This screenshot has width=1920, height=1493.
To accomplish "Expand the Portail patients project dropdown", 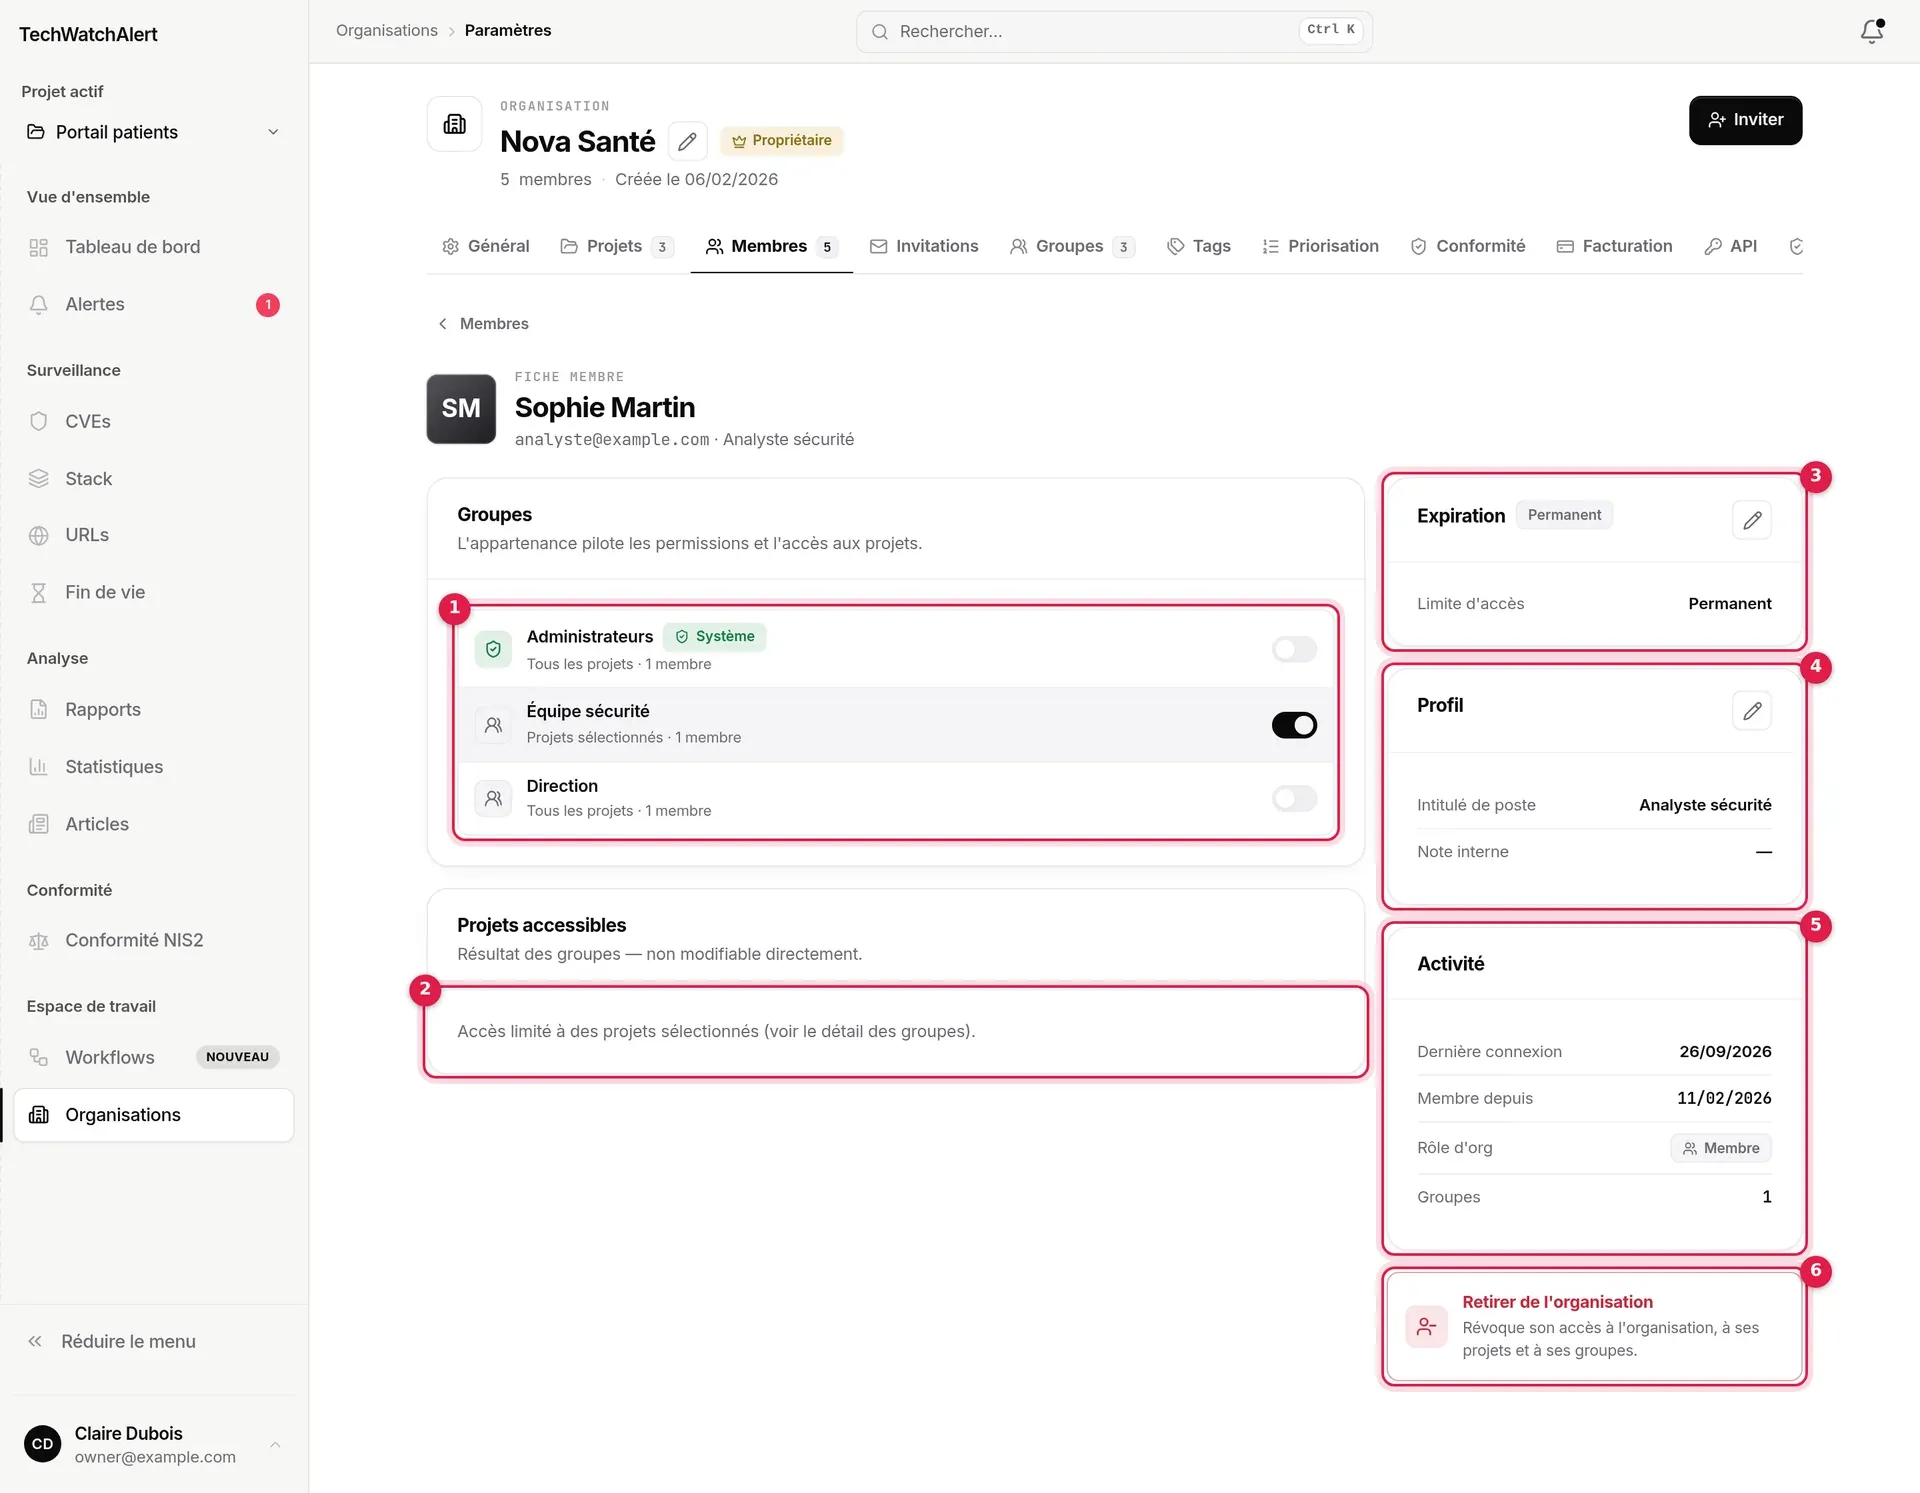I will tap(153, 132).
